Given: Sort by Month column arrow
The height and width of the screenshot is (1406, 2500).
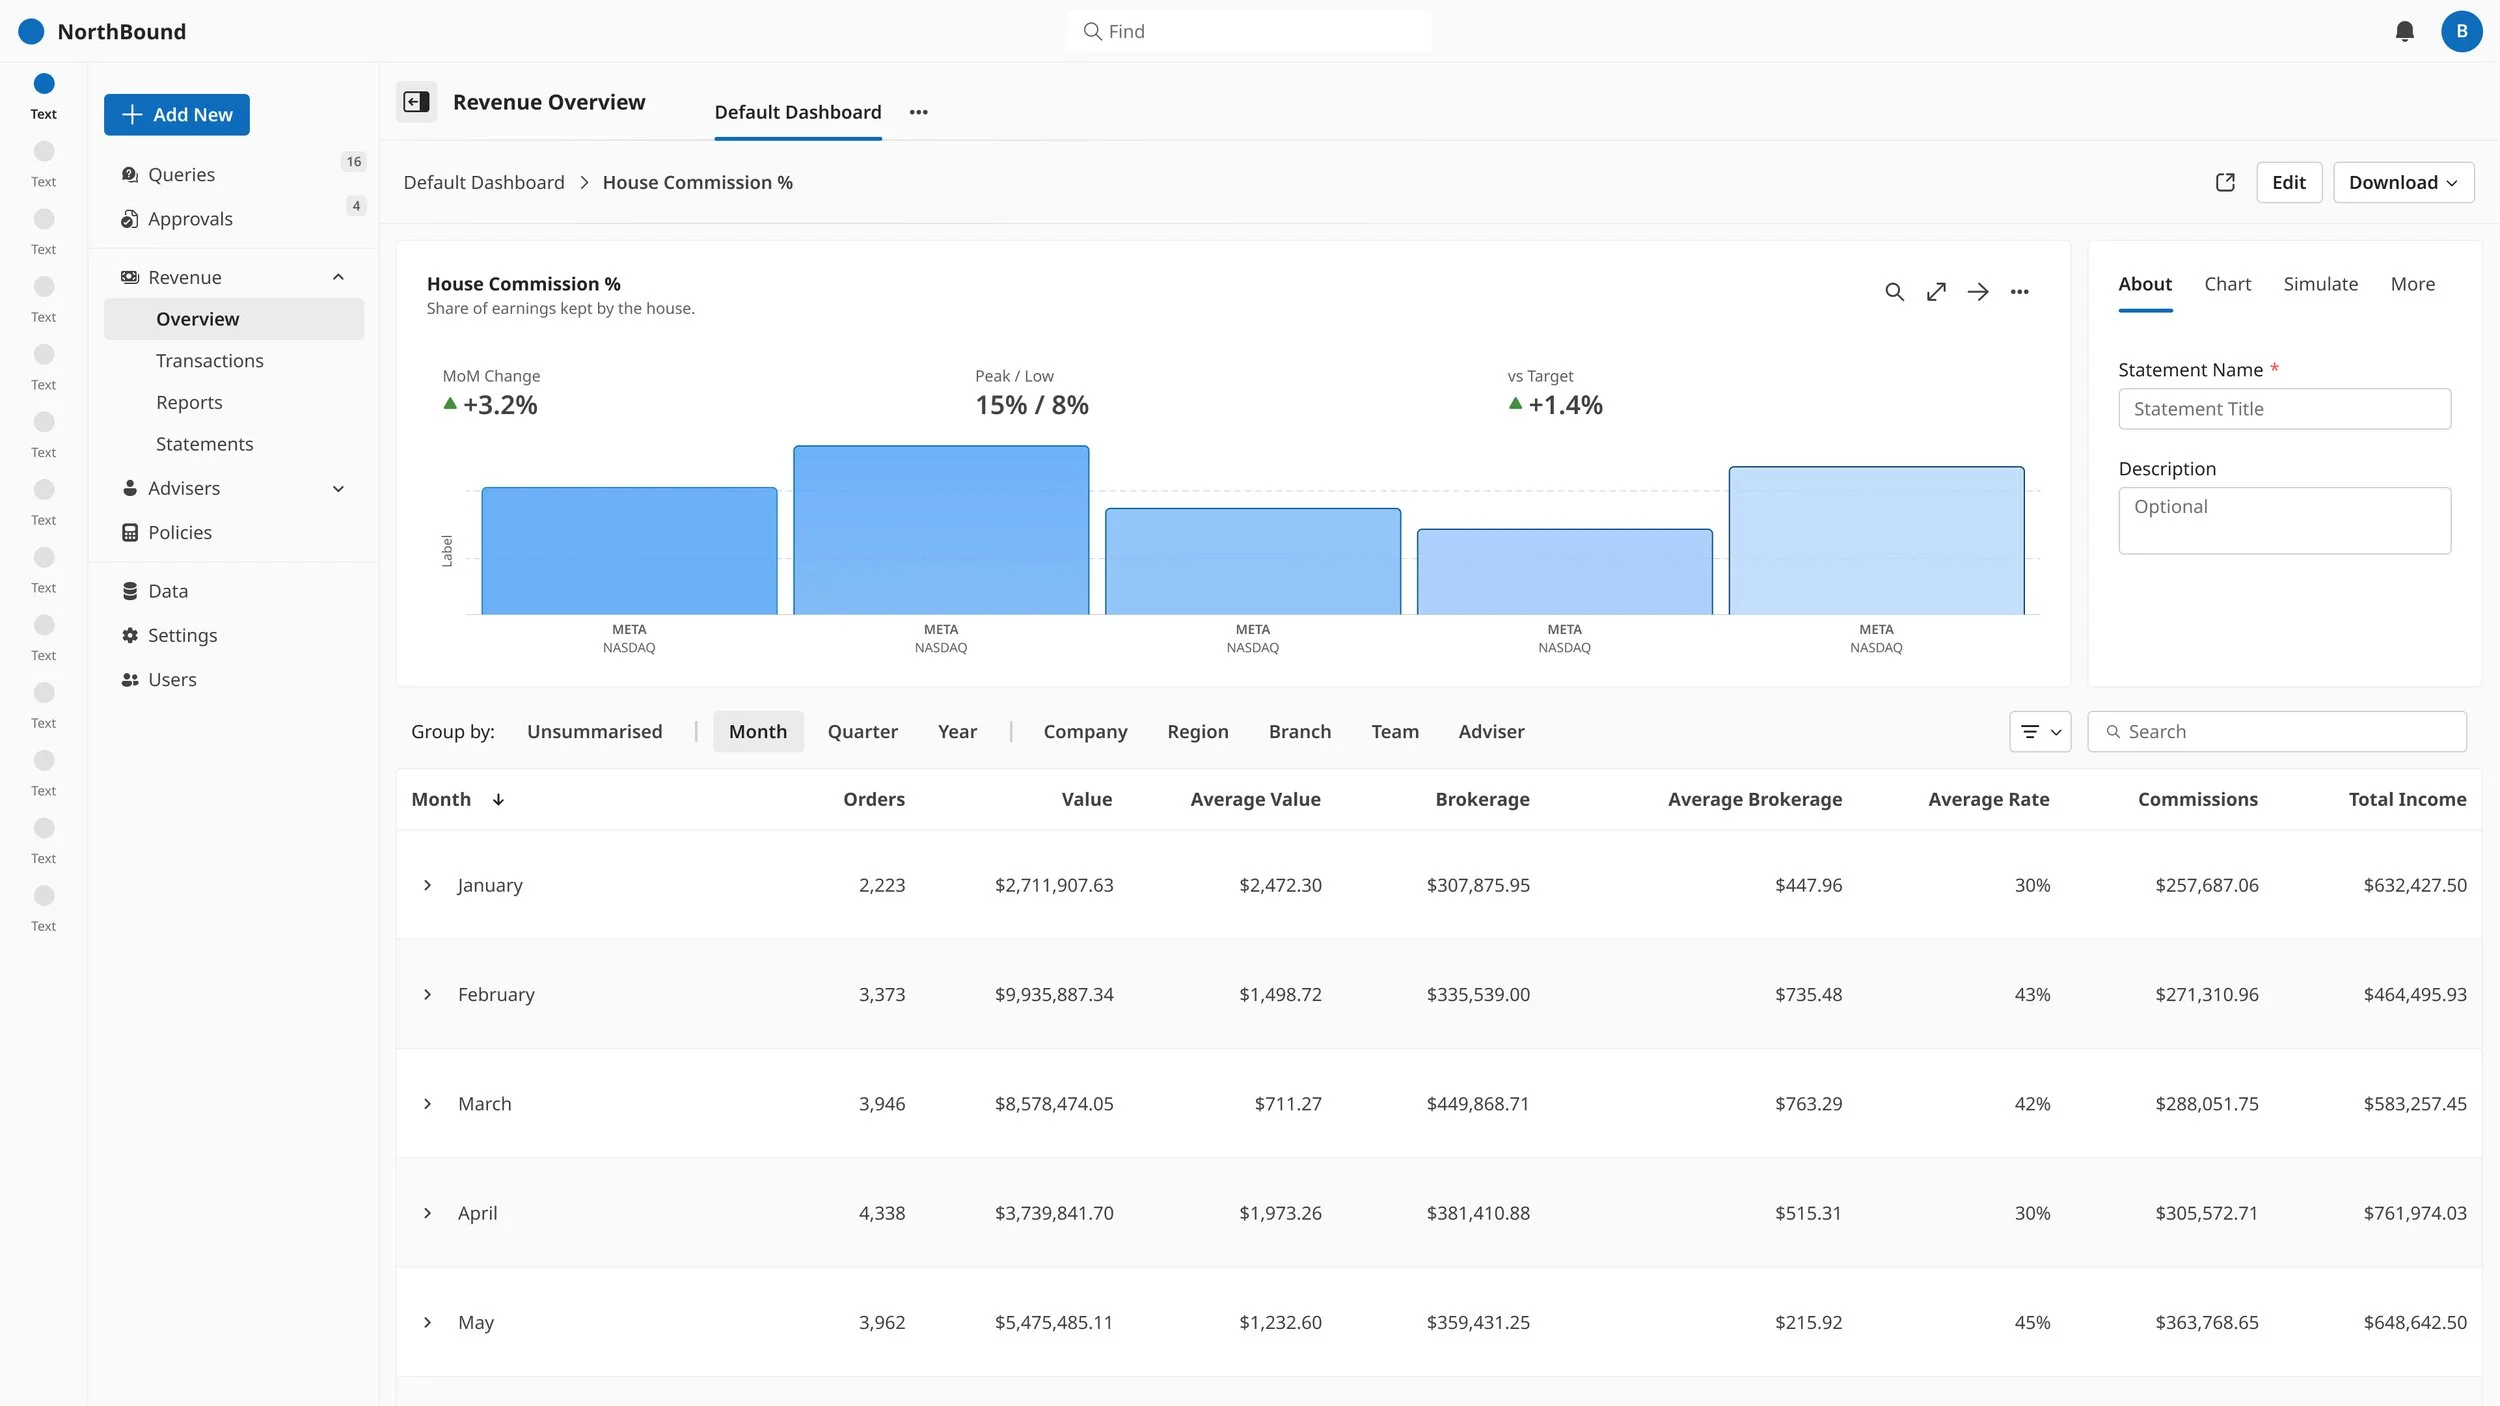Looking at the screenshot, I should pyautogui.click(x=498, y=800).
